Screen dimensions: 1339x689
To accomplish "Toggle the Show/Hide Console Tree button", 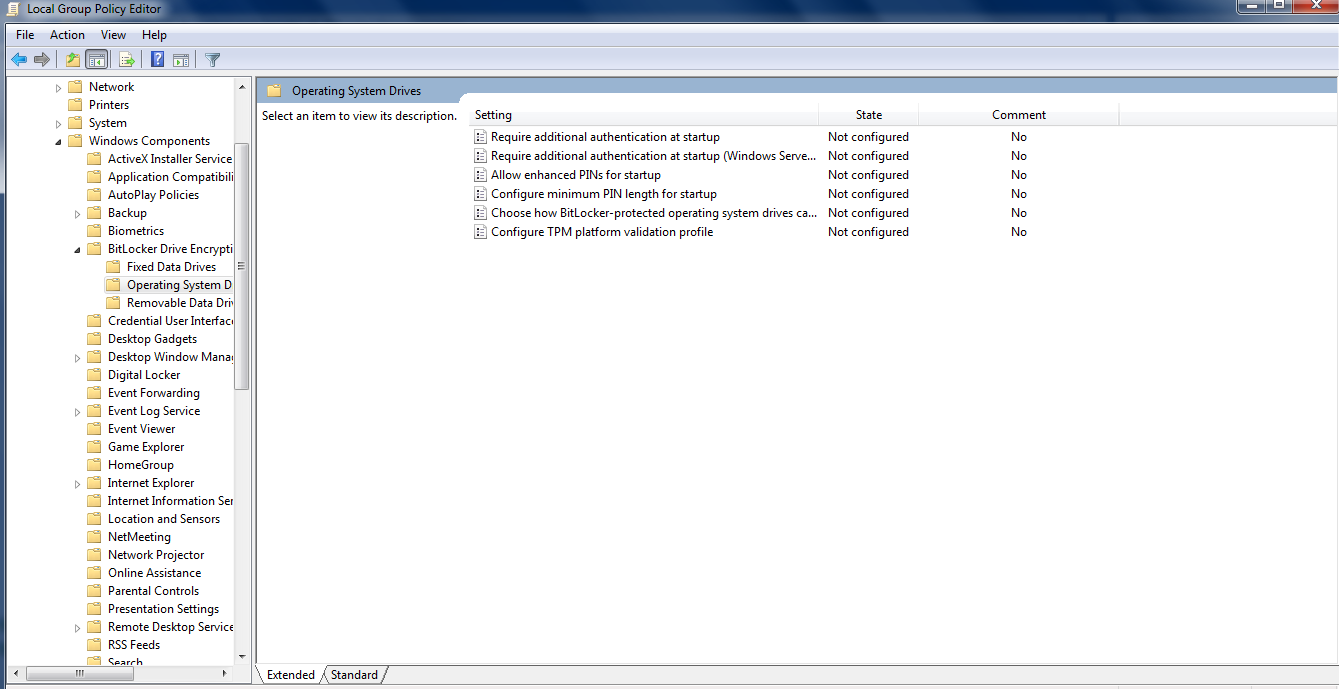I will (97, 60).
